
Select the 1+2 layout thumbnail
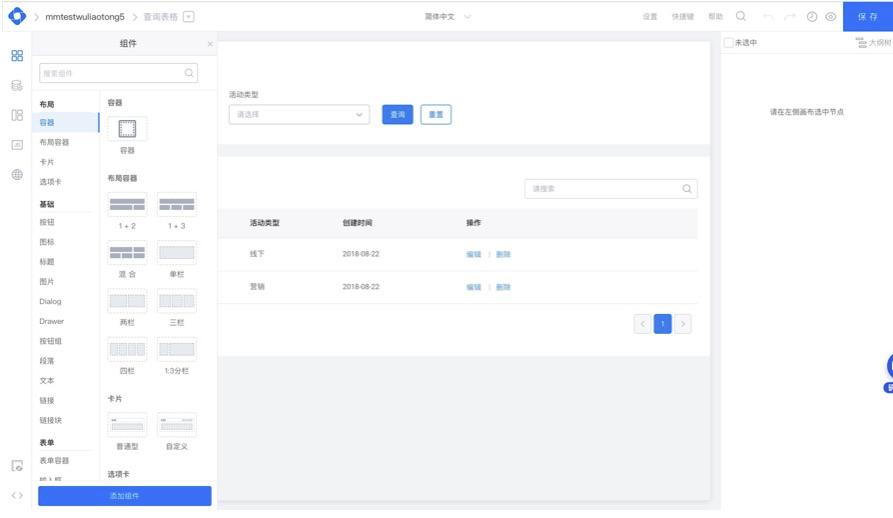[x=127, y=204]
